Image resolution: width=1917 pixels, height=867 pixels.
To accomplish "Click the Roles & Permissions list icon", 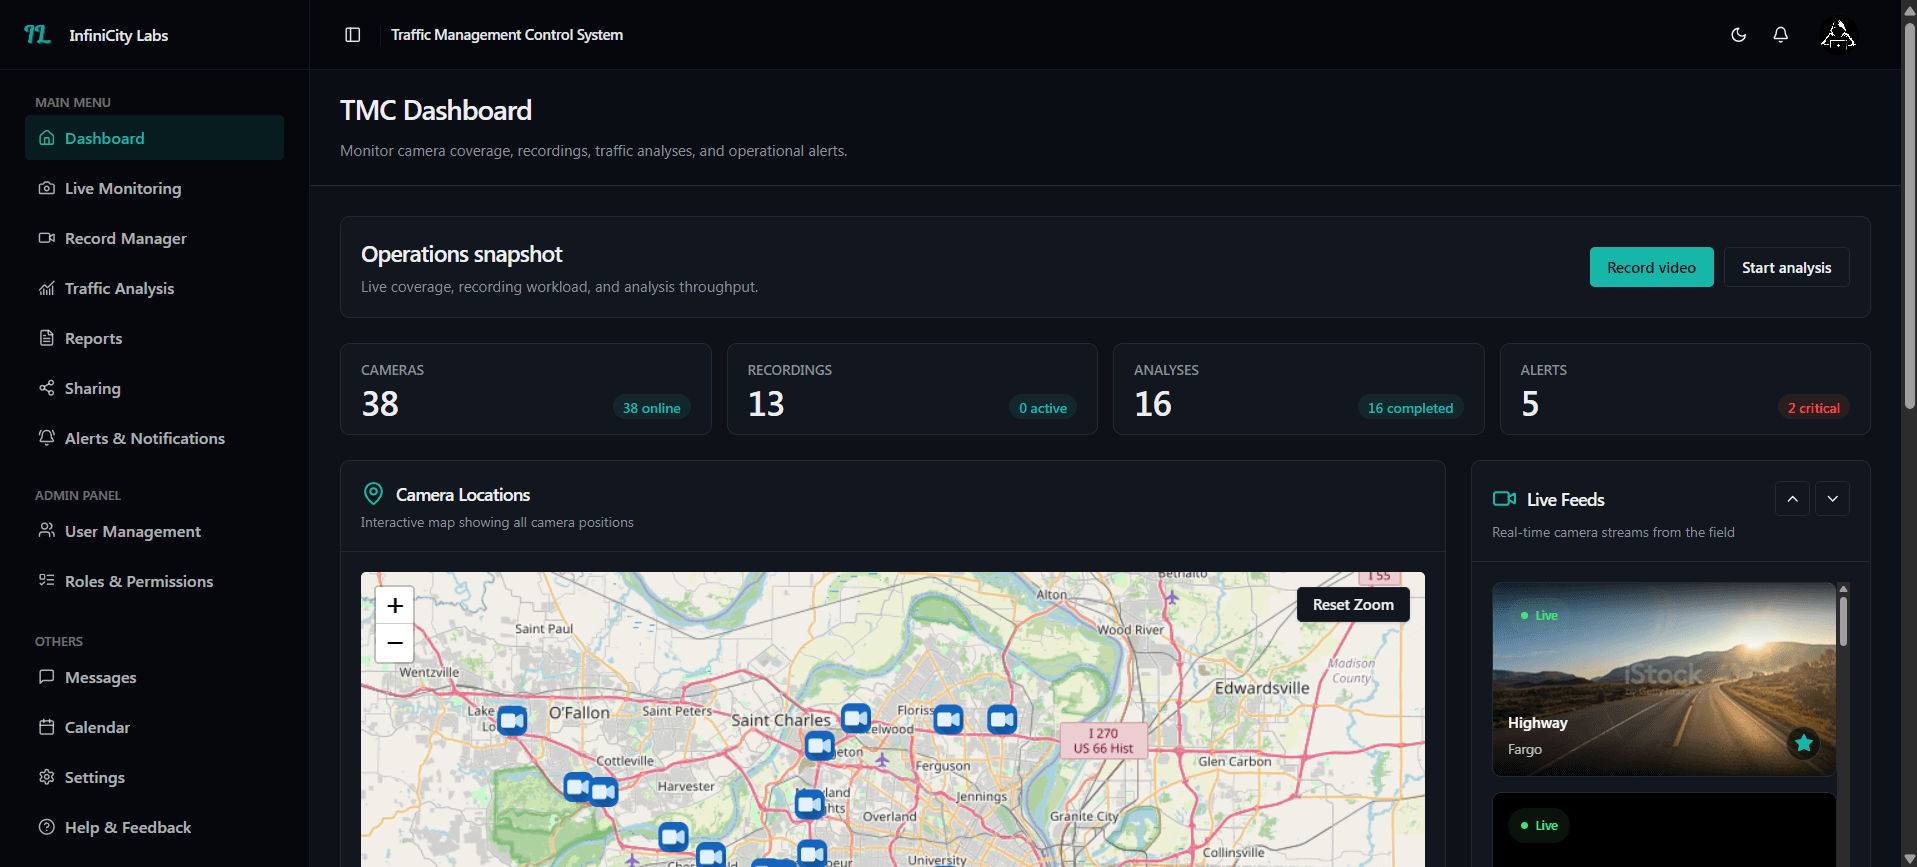I will pos(46,581).
